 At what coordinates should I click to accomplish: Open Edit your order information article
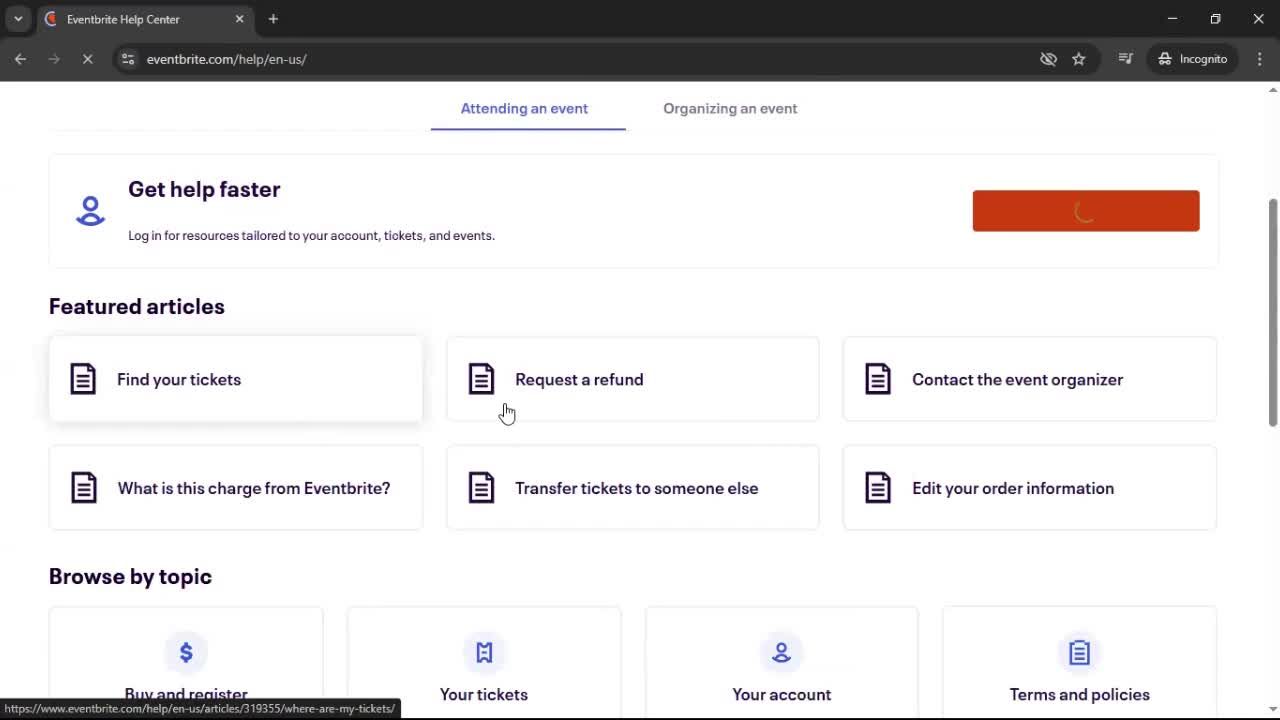(x=1030, y=488)
